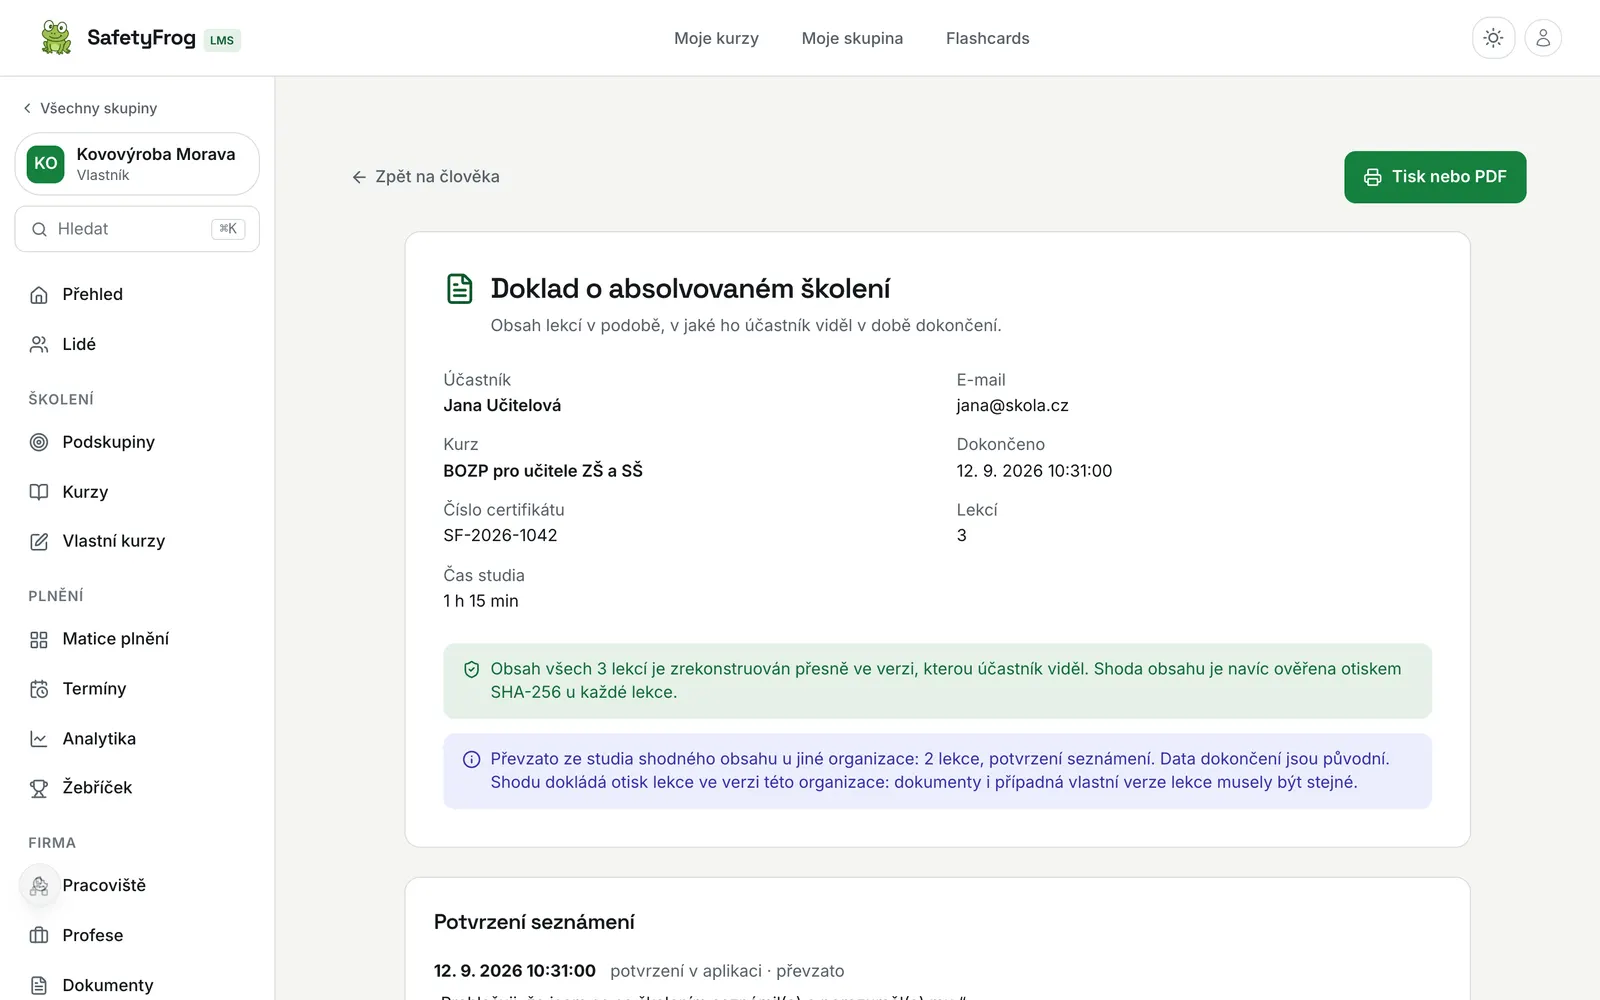1600x1000 pixels.
Task: Open the user profile icon
Action: [1543, 38]
